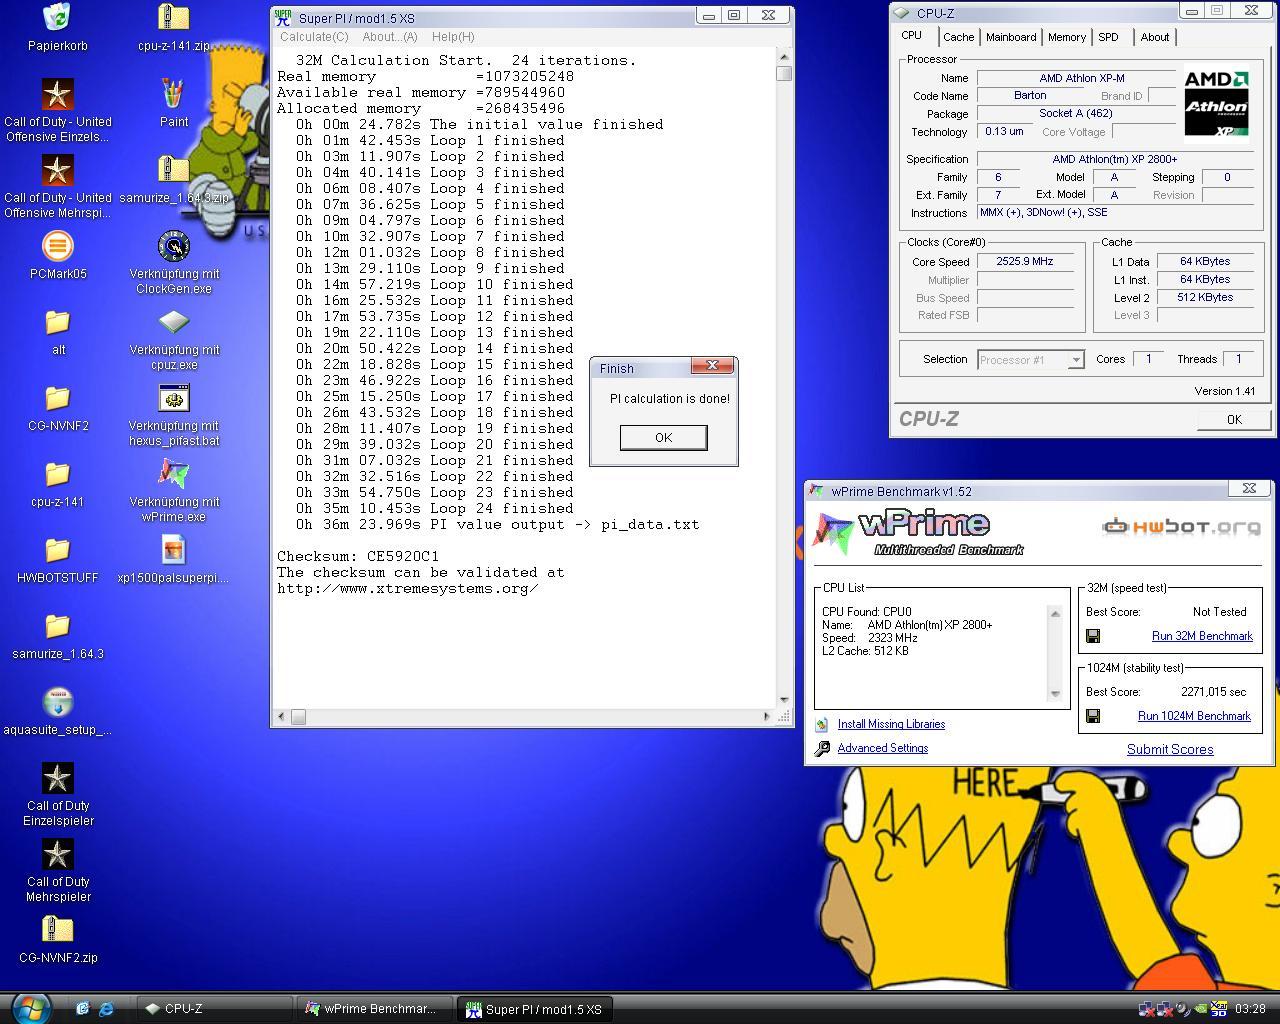
Task: Click the hwbot.org logo in wPrime
Action: [1181, 526]
